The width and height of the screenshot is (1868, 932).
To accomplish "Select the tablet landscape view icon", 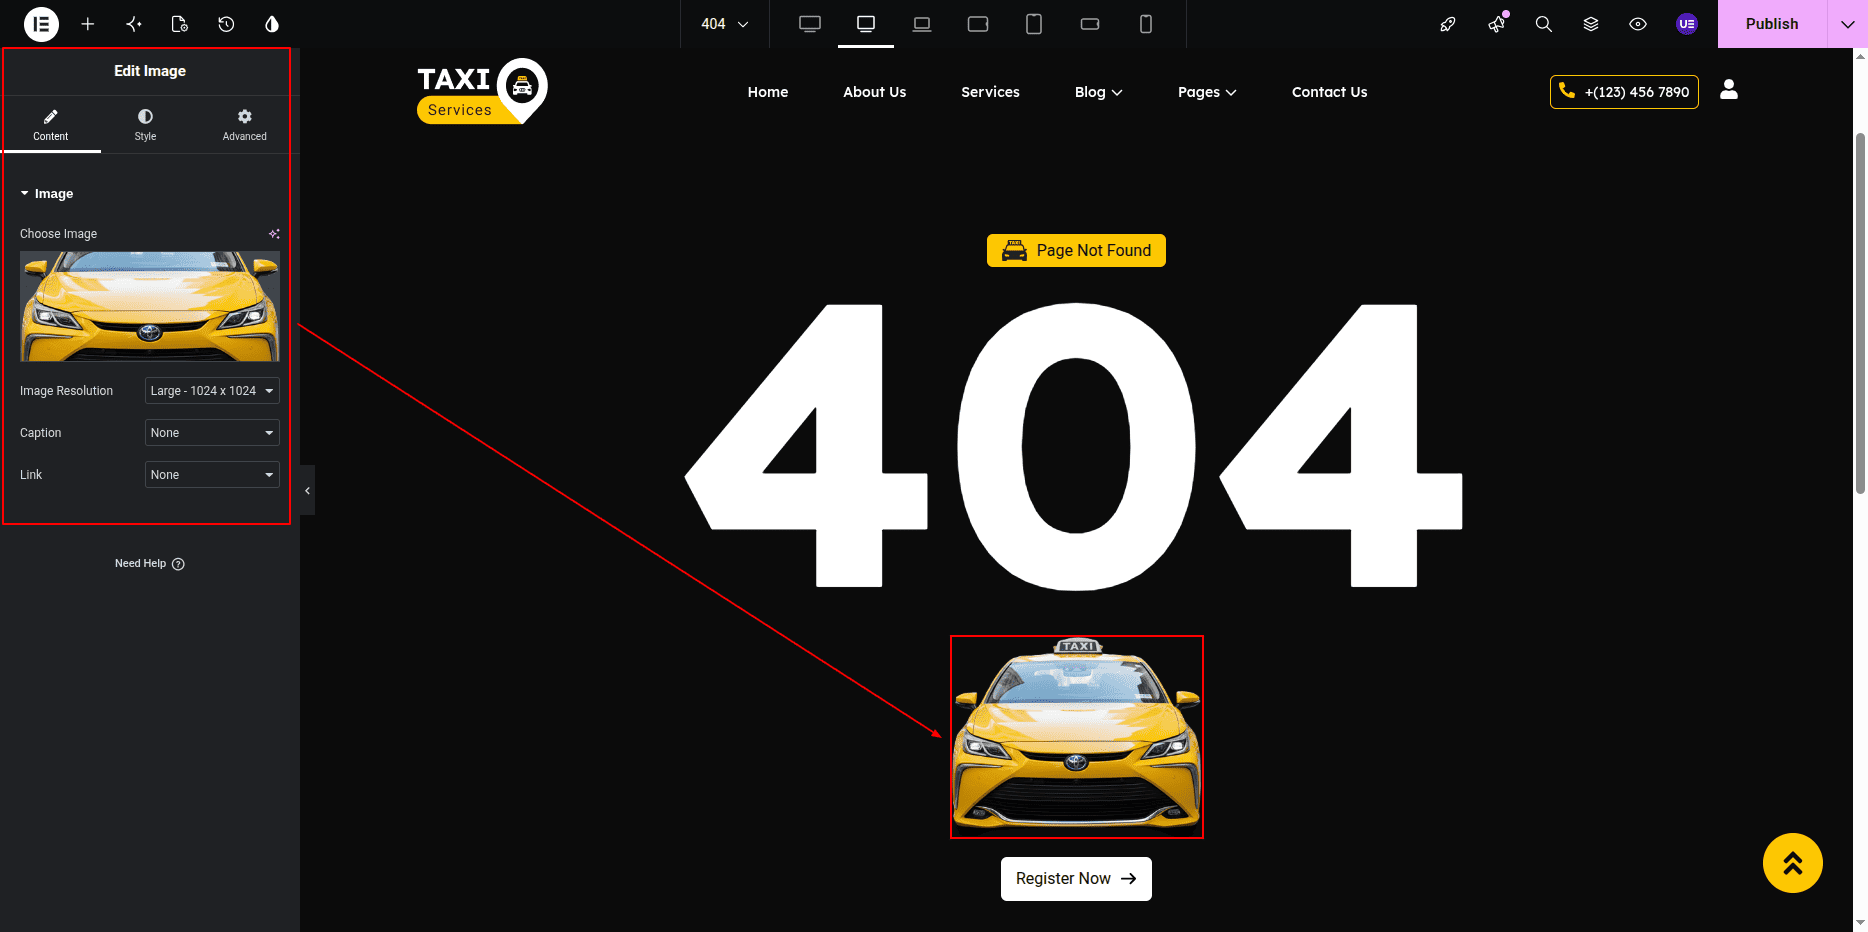I will click(978, 24).
